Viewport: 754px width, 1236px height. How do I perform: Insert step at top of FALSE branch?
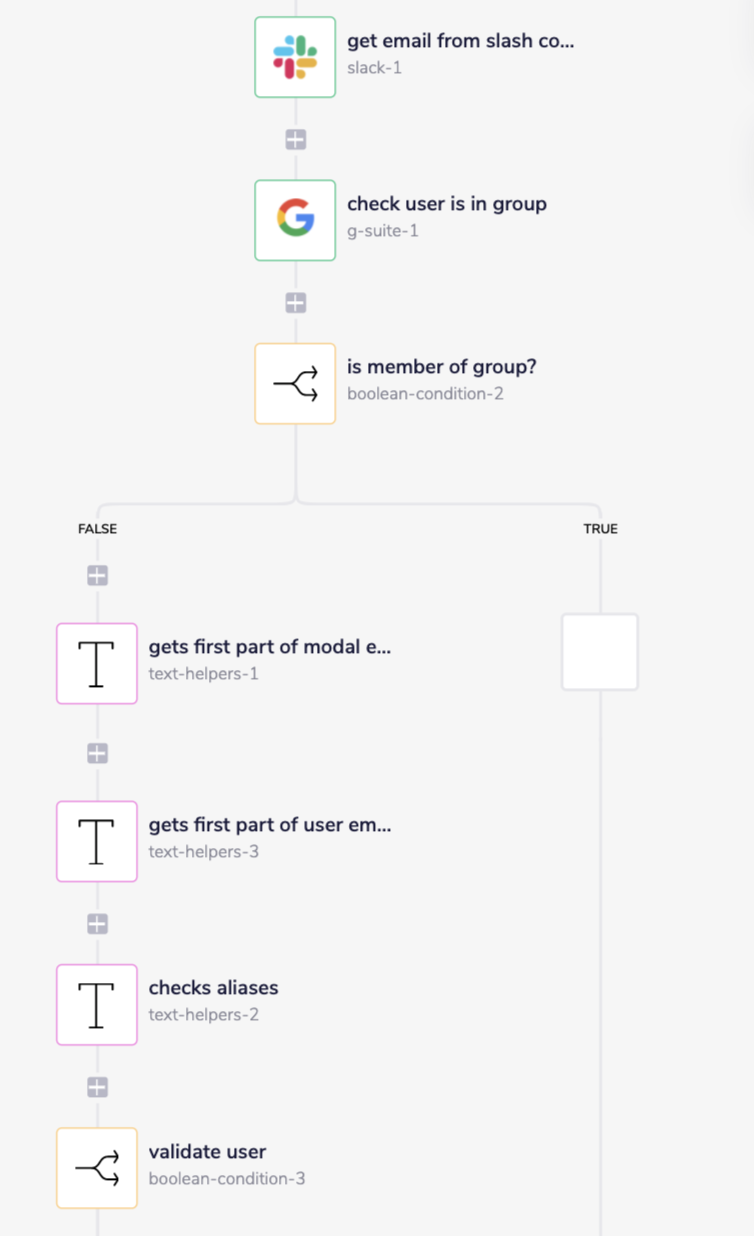click(x=97, y=576)
